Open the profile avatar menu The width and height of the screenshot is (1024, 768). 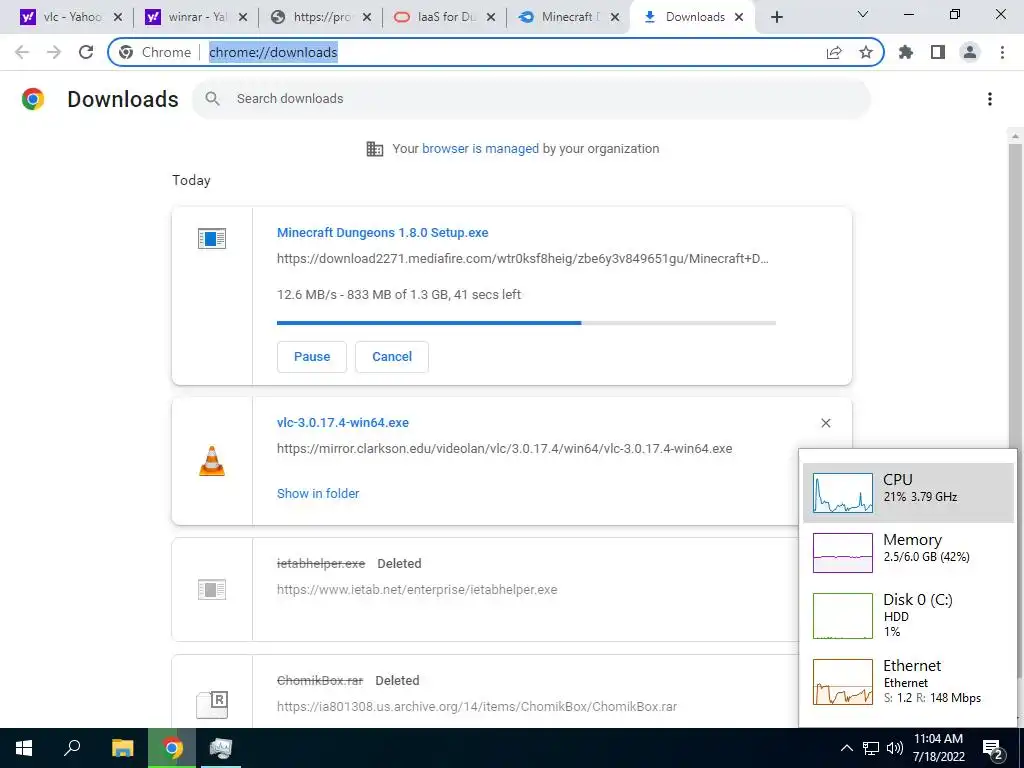[970, 52]
